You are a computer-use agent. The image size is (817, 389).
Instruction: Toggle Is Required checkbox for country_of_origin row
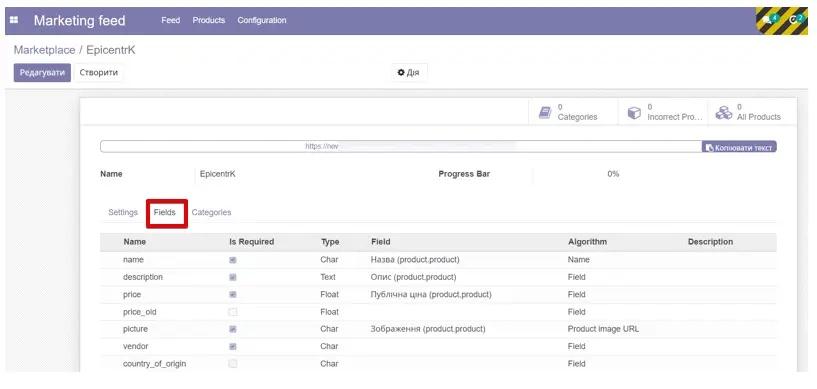[233, 363]
